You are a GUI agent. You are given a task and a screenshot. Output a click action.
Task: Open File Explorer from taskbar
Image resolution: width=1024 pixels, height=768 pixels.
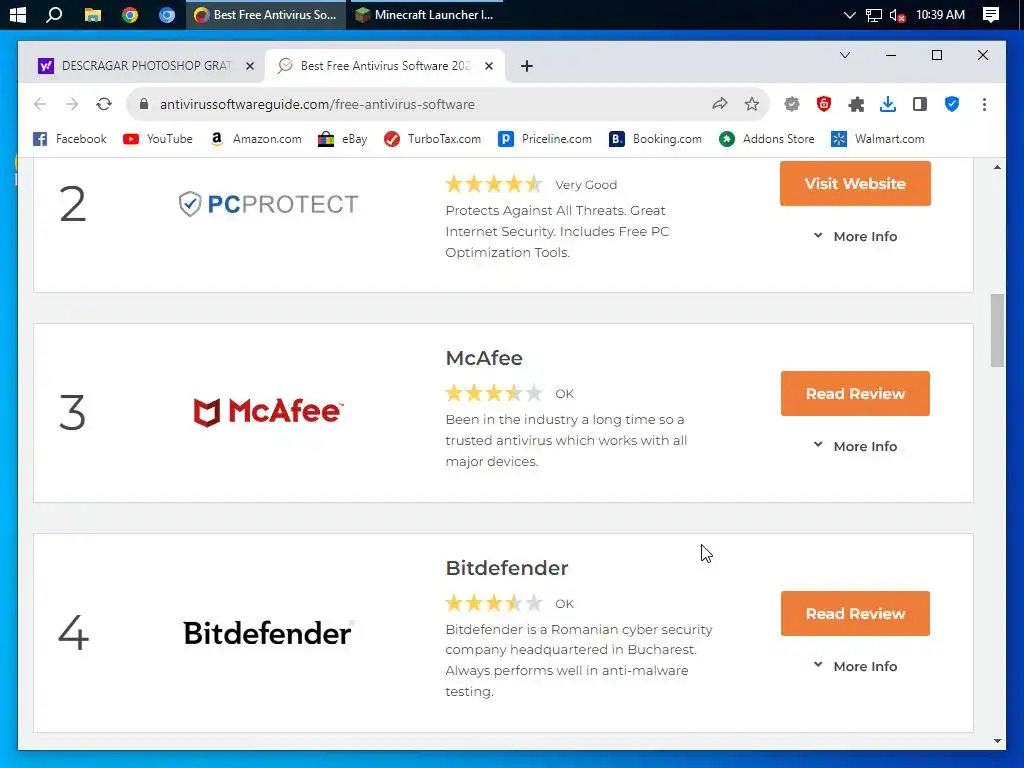pyautogui.click(x=93, y=14)
